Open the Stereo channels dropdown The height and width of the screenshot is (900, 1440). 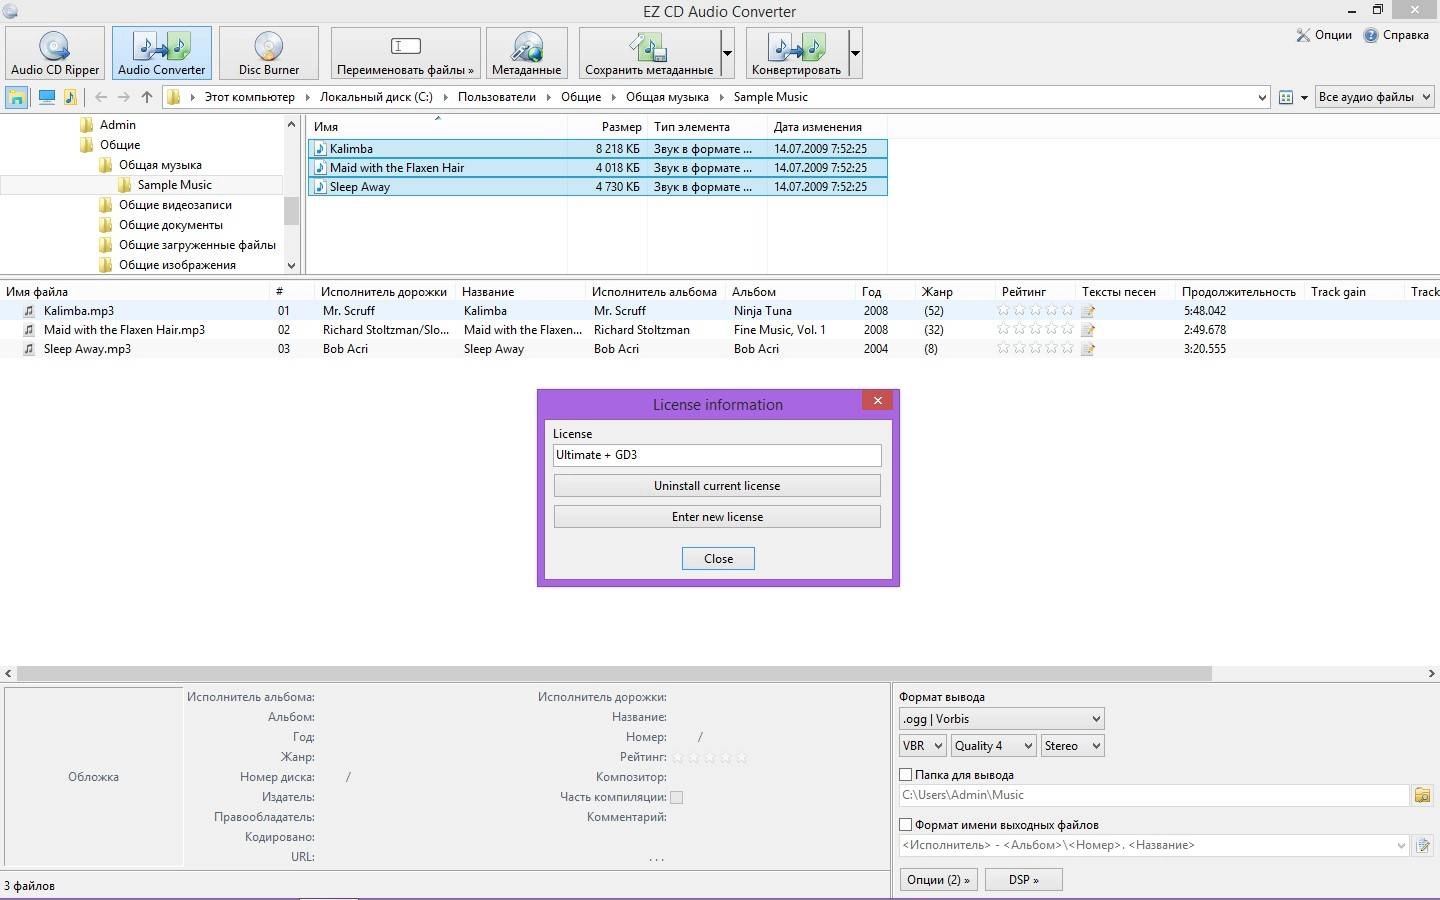1072,746
